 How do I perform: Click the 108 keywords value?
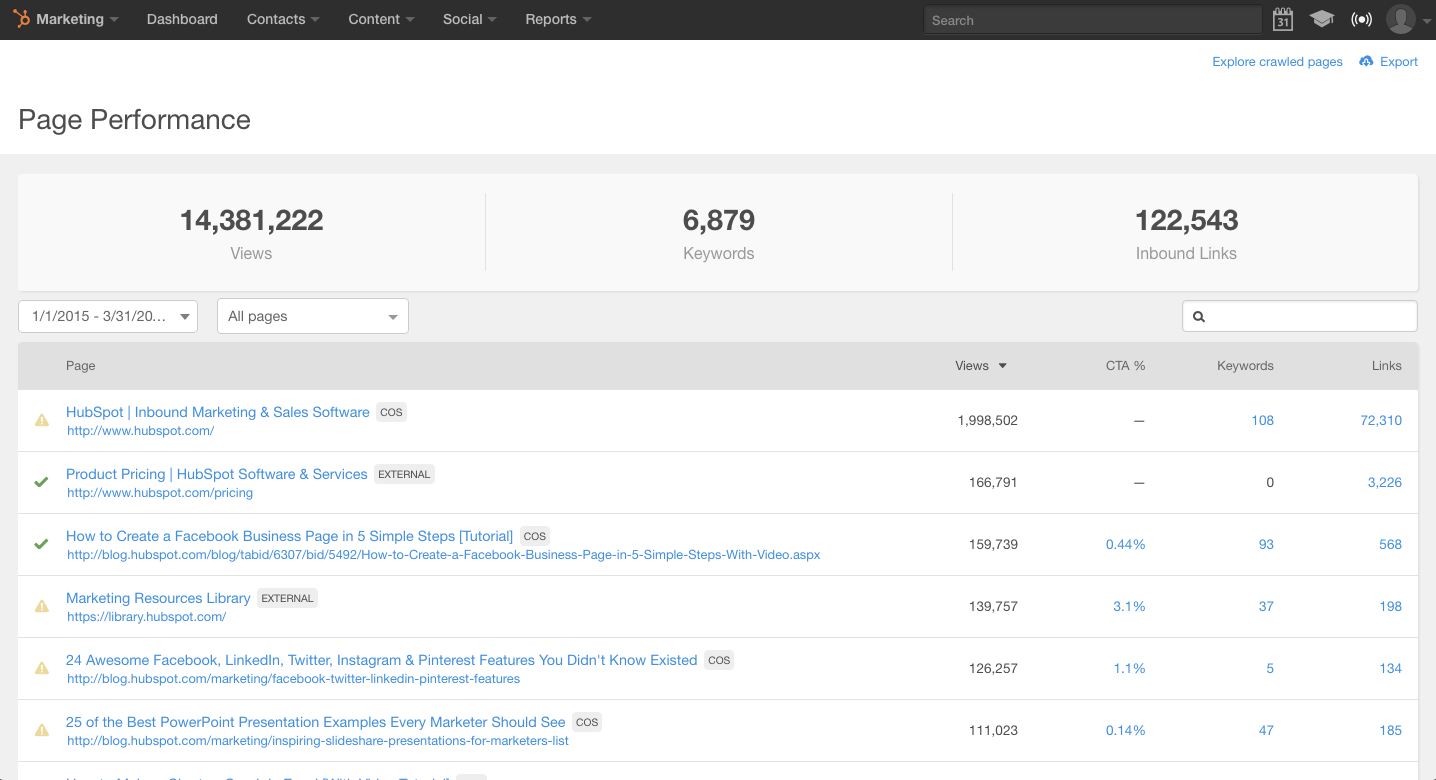[x=1262, y=420]
